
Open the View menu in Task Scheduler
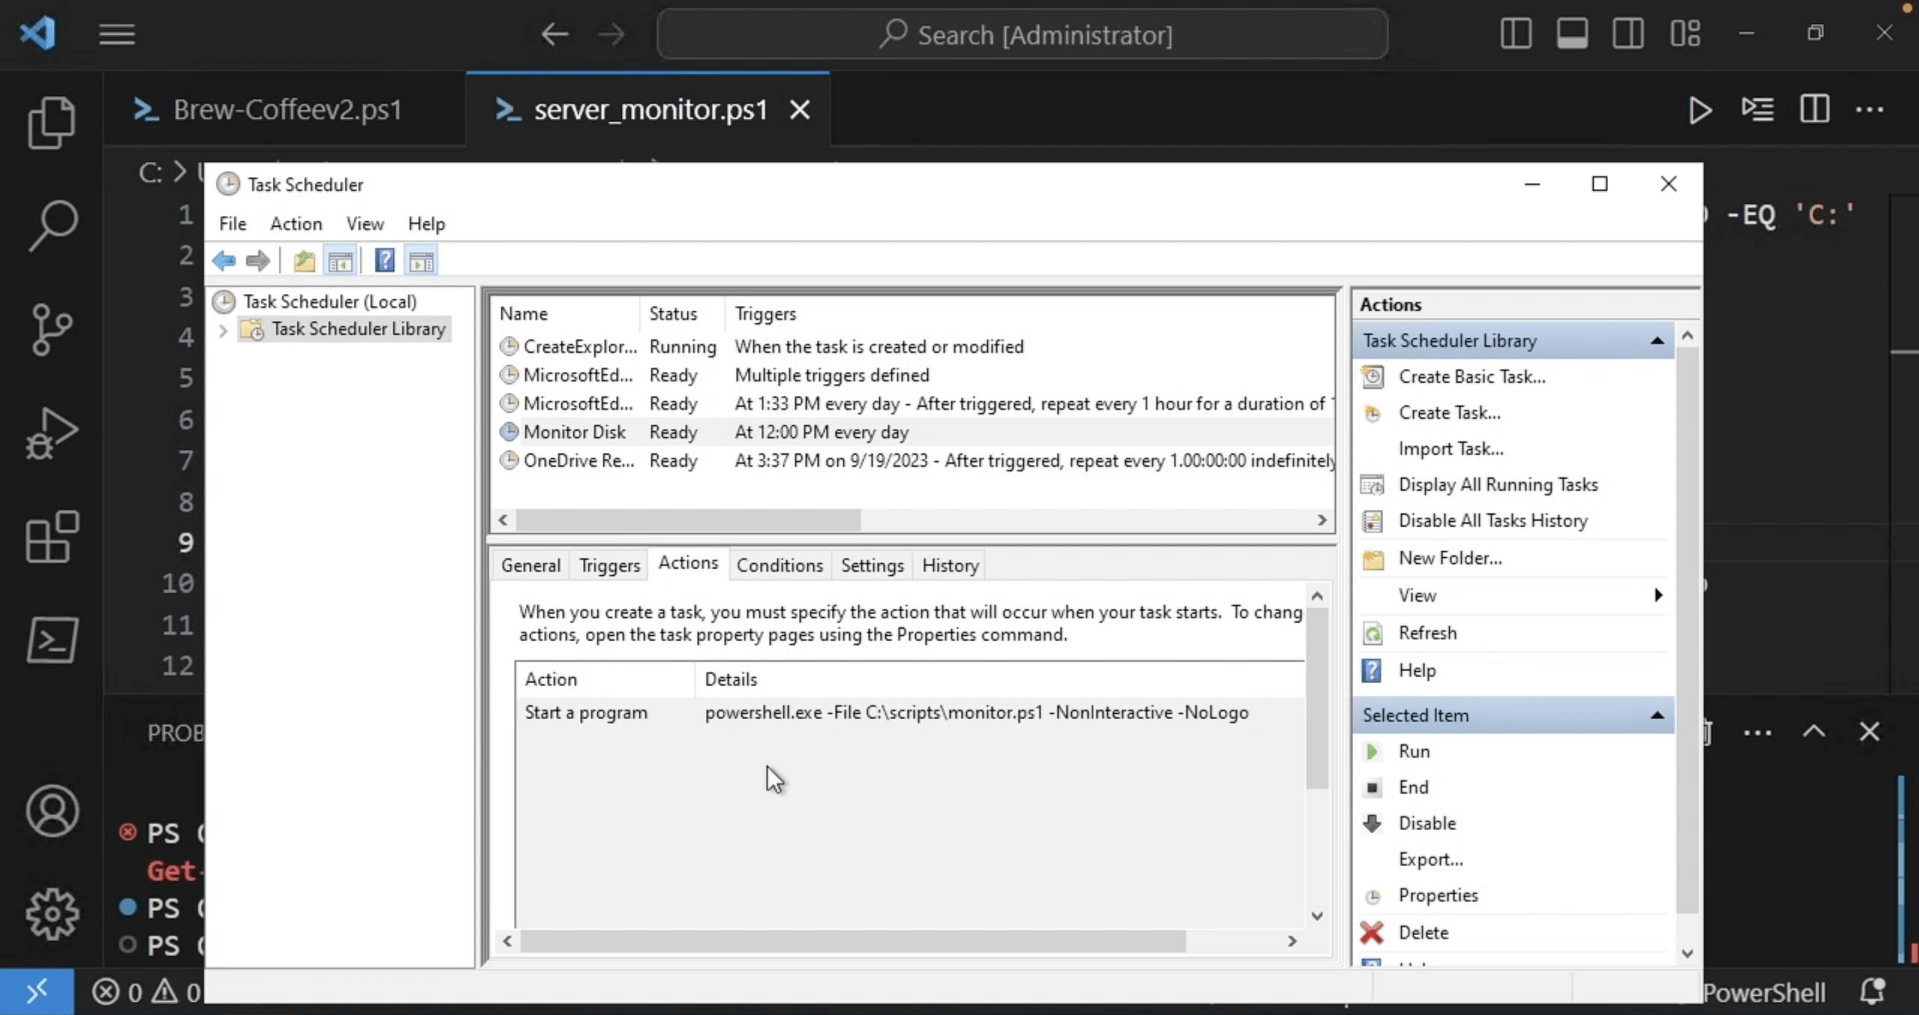click(x=365, y=224)
